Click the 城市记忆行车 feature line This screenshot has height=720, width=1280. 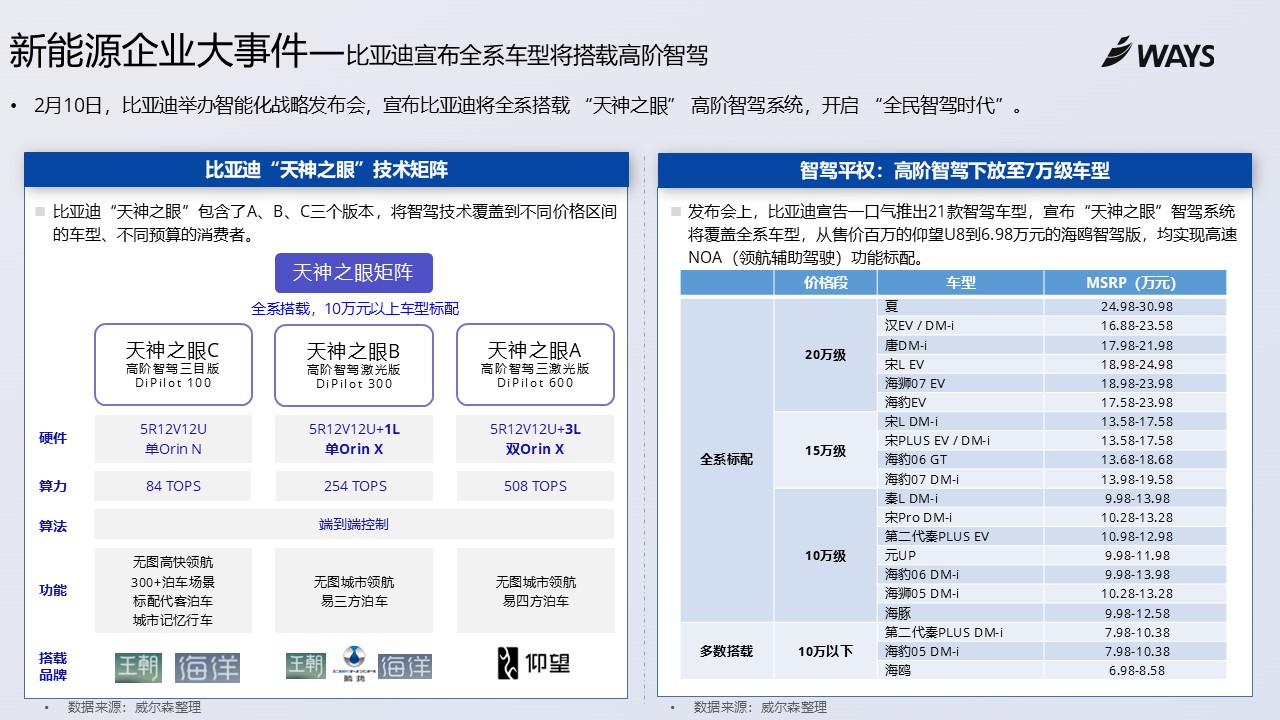pos(173,620)
